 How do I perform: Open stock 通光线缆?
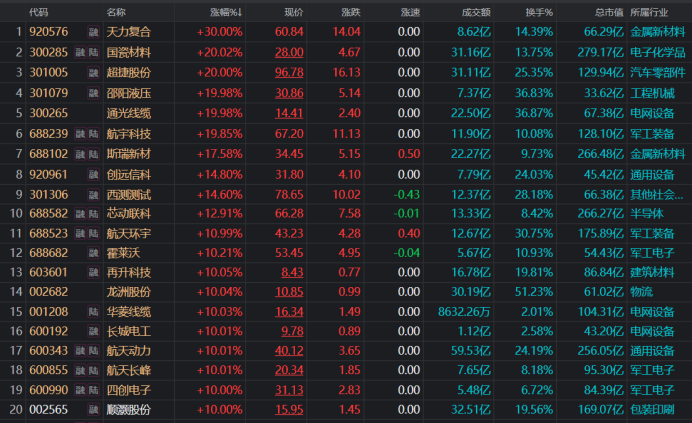click(x=128, y=113)
